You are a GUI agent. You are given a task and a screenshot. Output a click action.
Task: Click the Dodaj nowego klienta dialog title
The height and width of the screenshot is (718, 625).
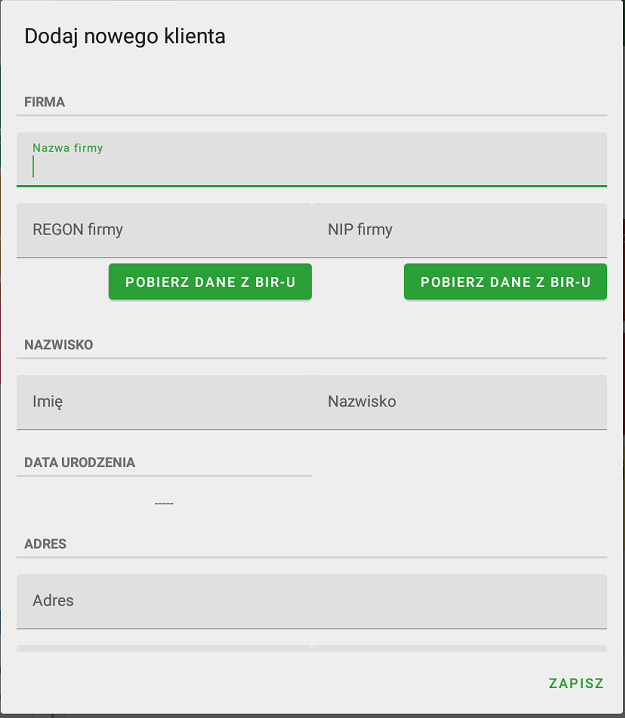point(125,37)
